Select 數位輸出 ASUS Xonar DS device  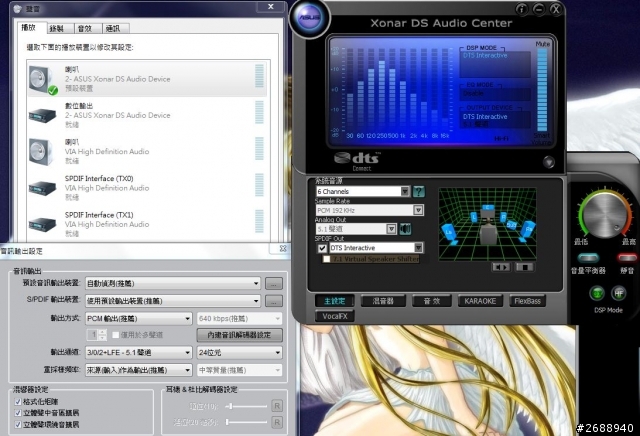tap(147, 115)
